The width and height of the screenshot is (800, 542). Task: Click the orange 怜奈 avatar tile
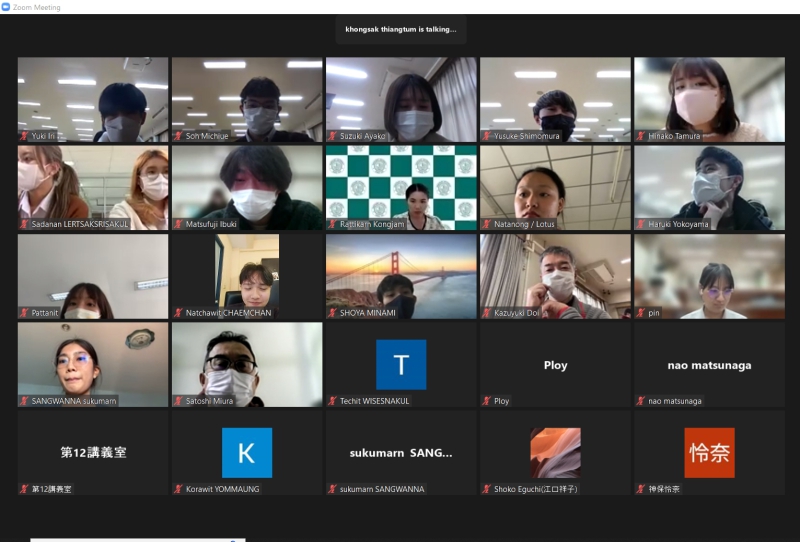[x=709, y=452]
